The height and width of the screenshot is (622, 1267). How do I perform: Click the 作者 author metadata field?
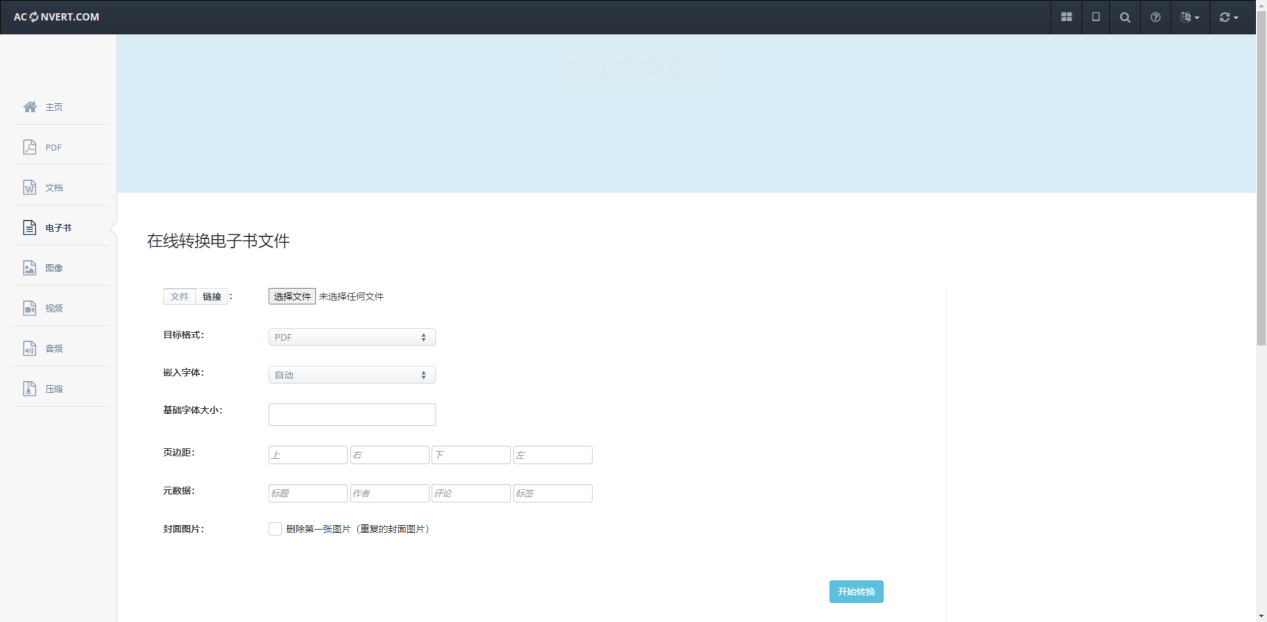(x=390, y=493)
